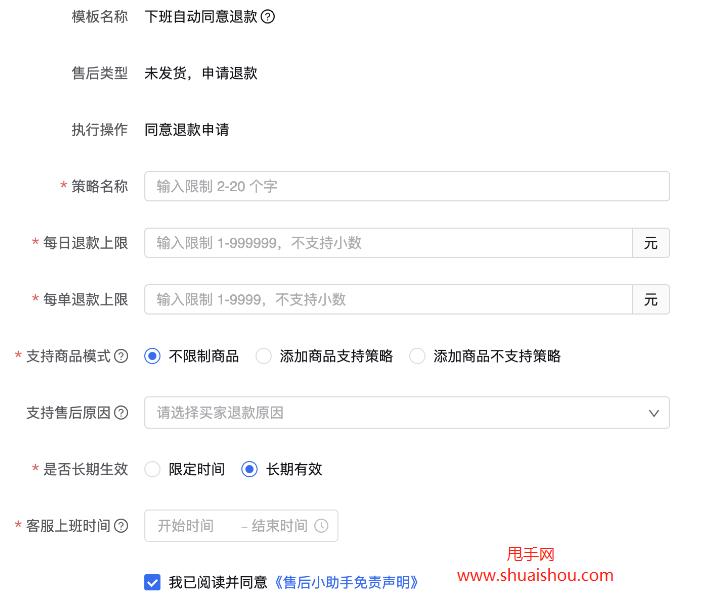Click the help icon next to 客服上班时间
This screenshot has height=609, width=702.
pos(121,526)
